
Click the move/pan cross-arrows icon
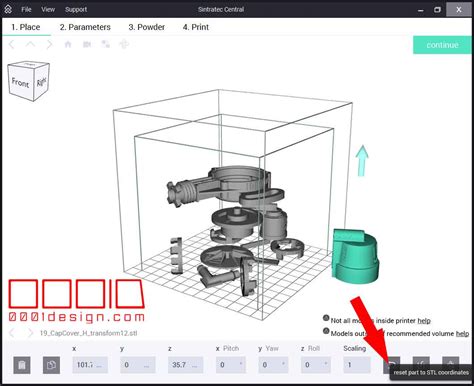(124, 44)
